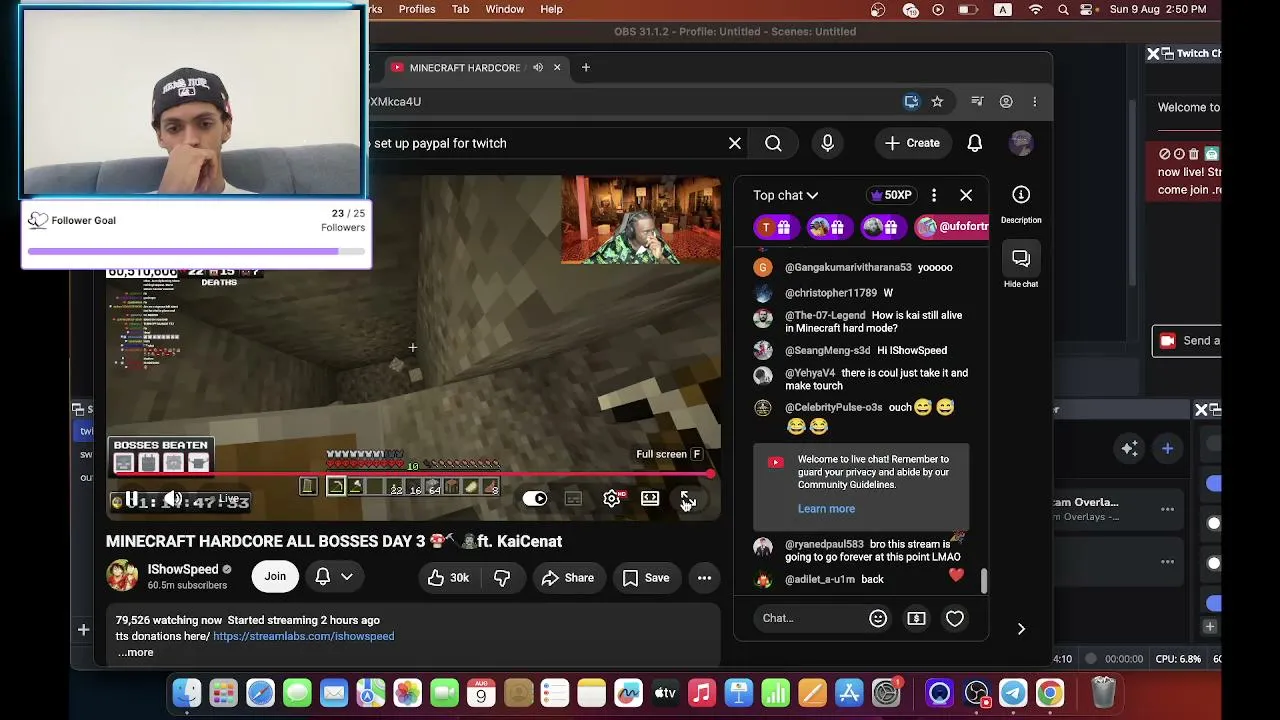Send a heart reaction in chat
The image size is (1280, 720).
click(x=955, y=618)
